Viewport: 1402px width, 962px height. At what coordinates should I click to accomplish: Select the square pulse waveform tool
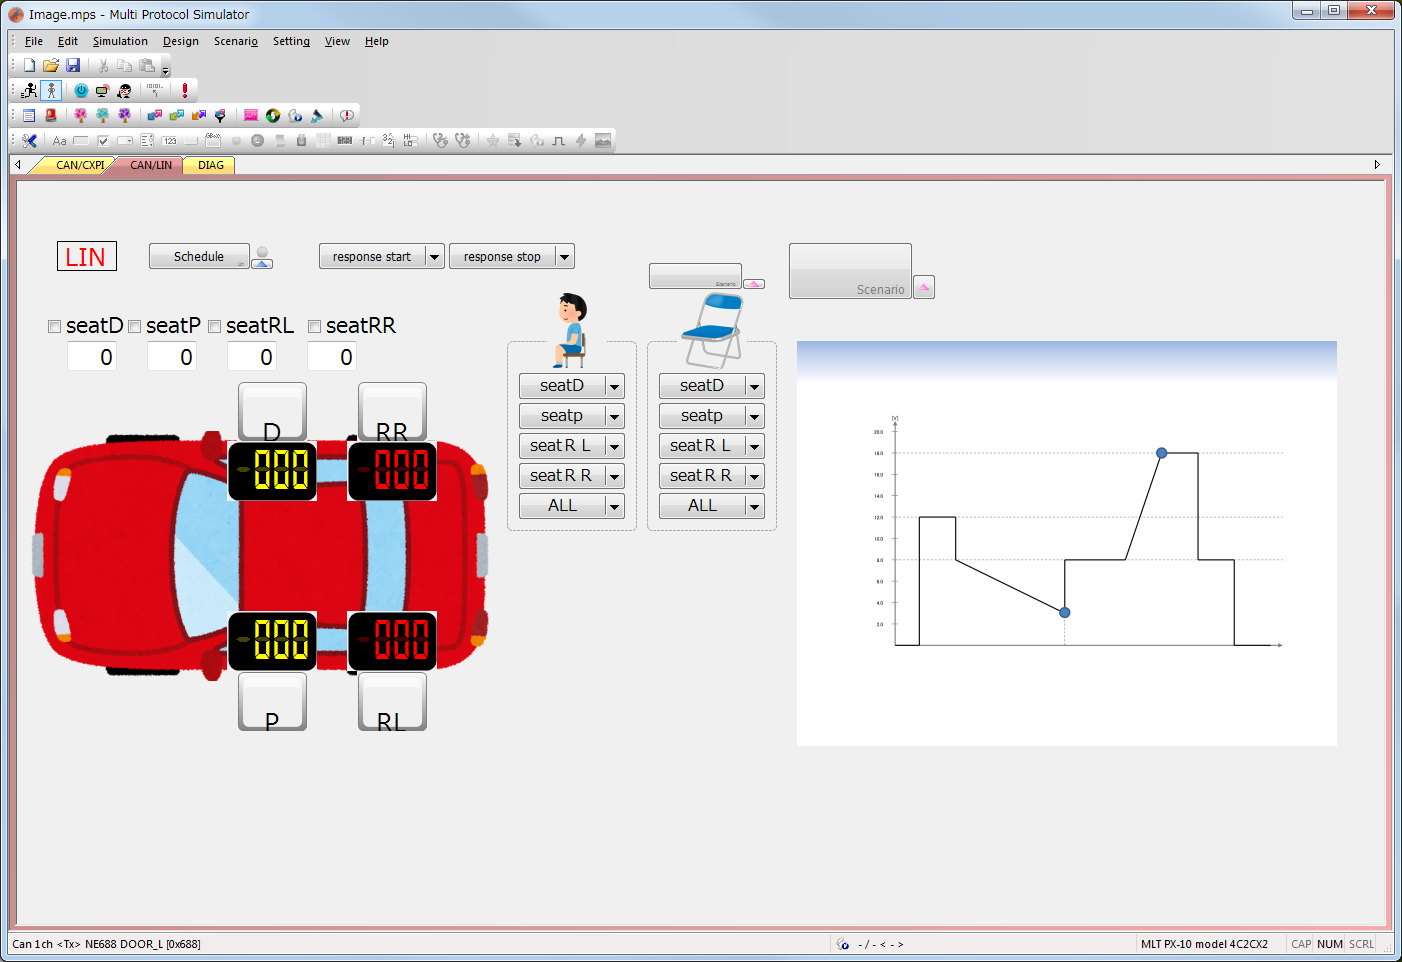coord(558,140)
